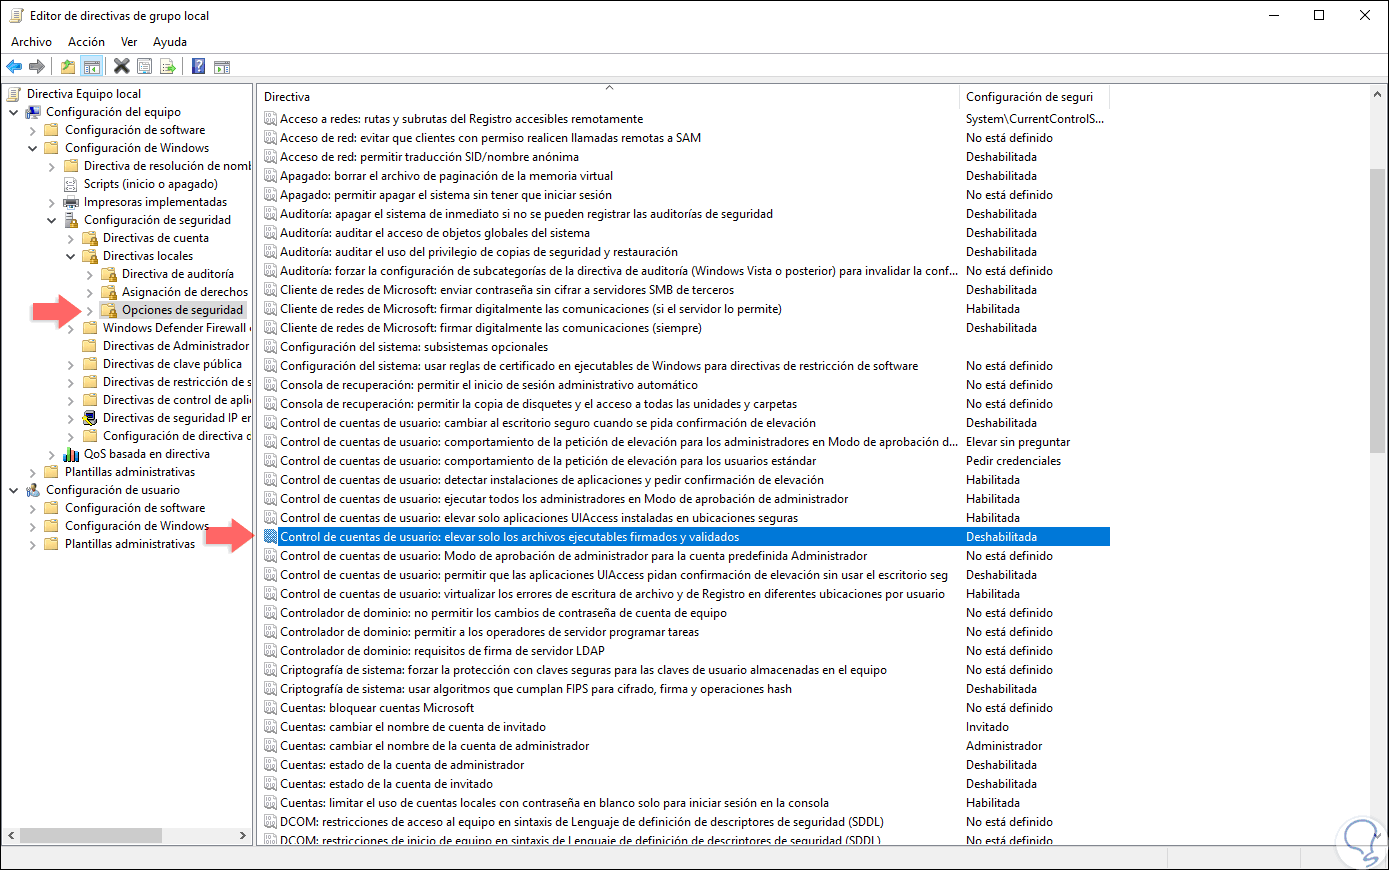Click the Back navigation arrow in the toolbar

click(x=13, y=66)
